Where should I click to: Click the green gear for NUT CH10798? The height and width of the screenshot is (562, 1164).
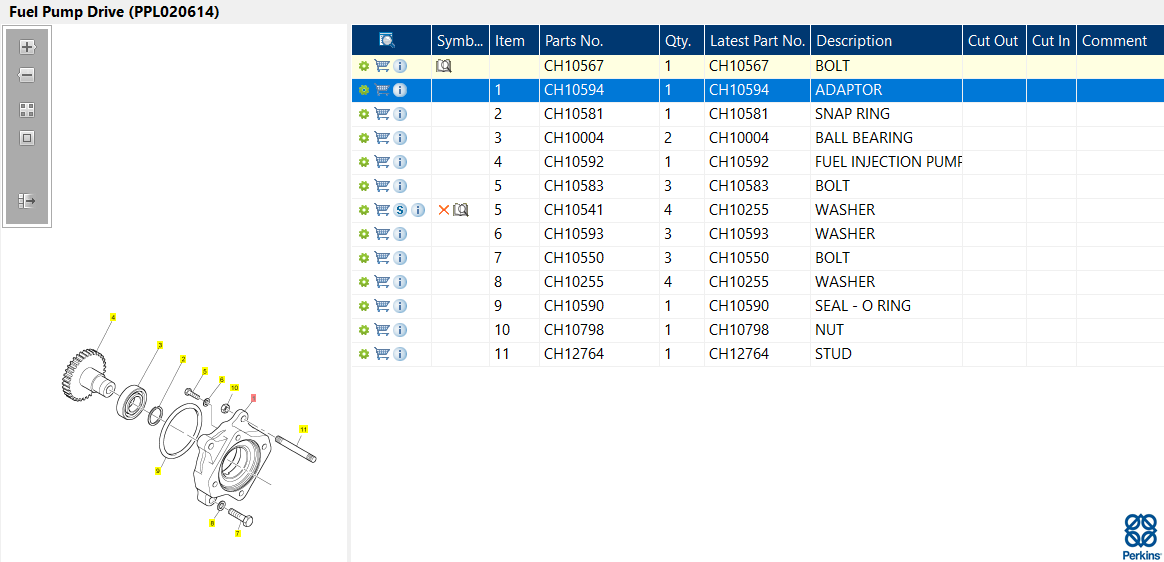tap(364, 330)
